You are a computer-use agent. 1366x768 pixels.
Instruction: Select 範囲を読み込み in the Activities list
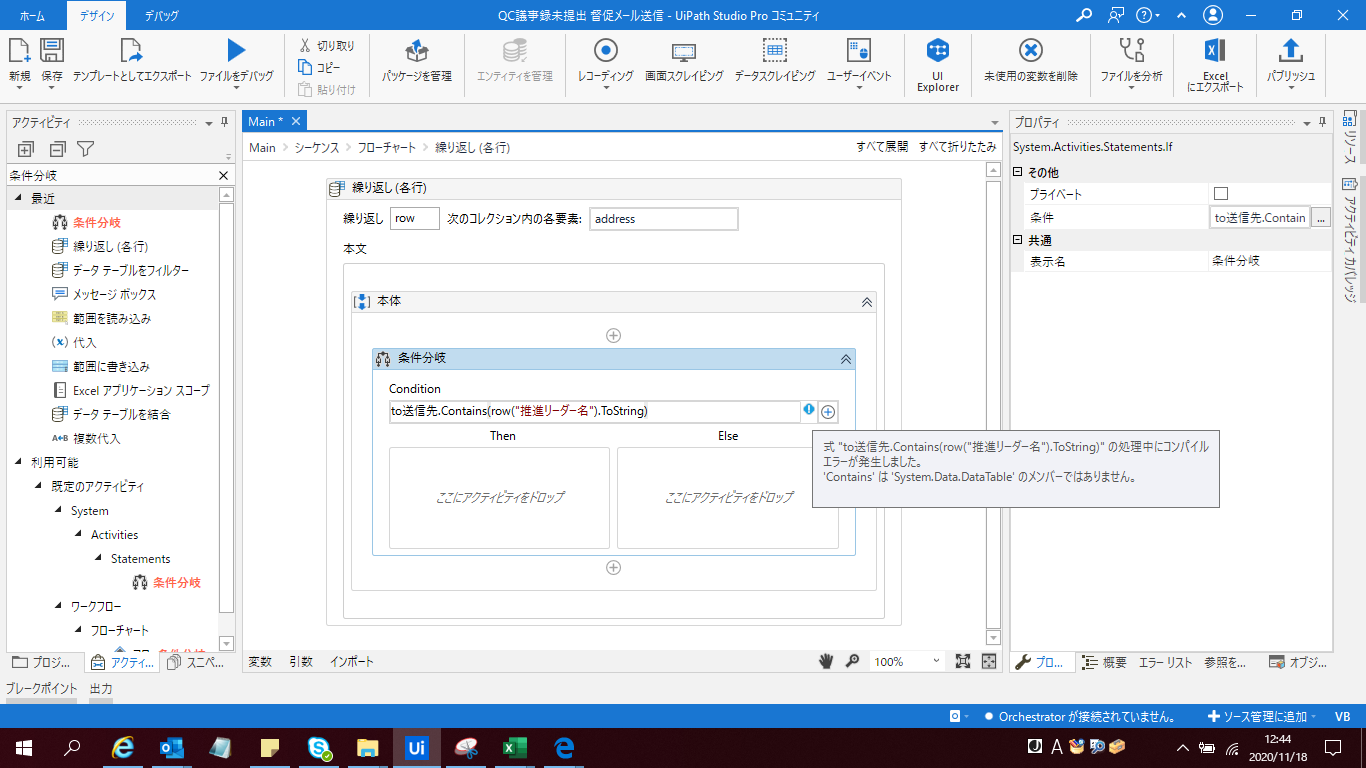pyautogui.click(x=111, y=319)
